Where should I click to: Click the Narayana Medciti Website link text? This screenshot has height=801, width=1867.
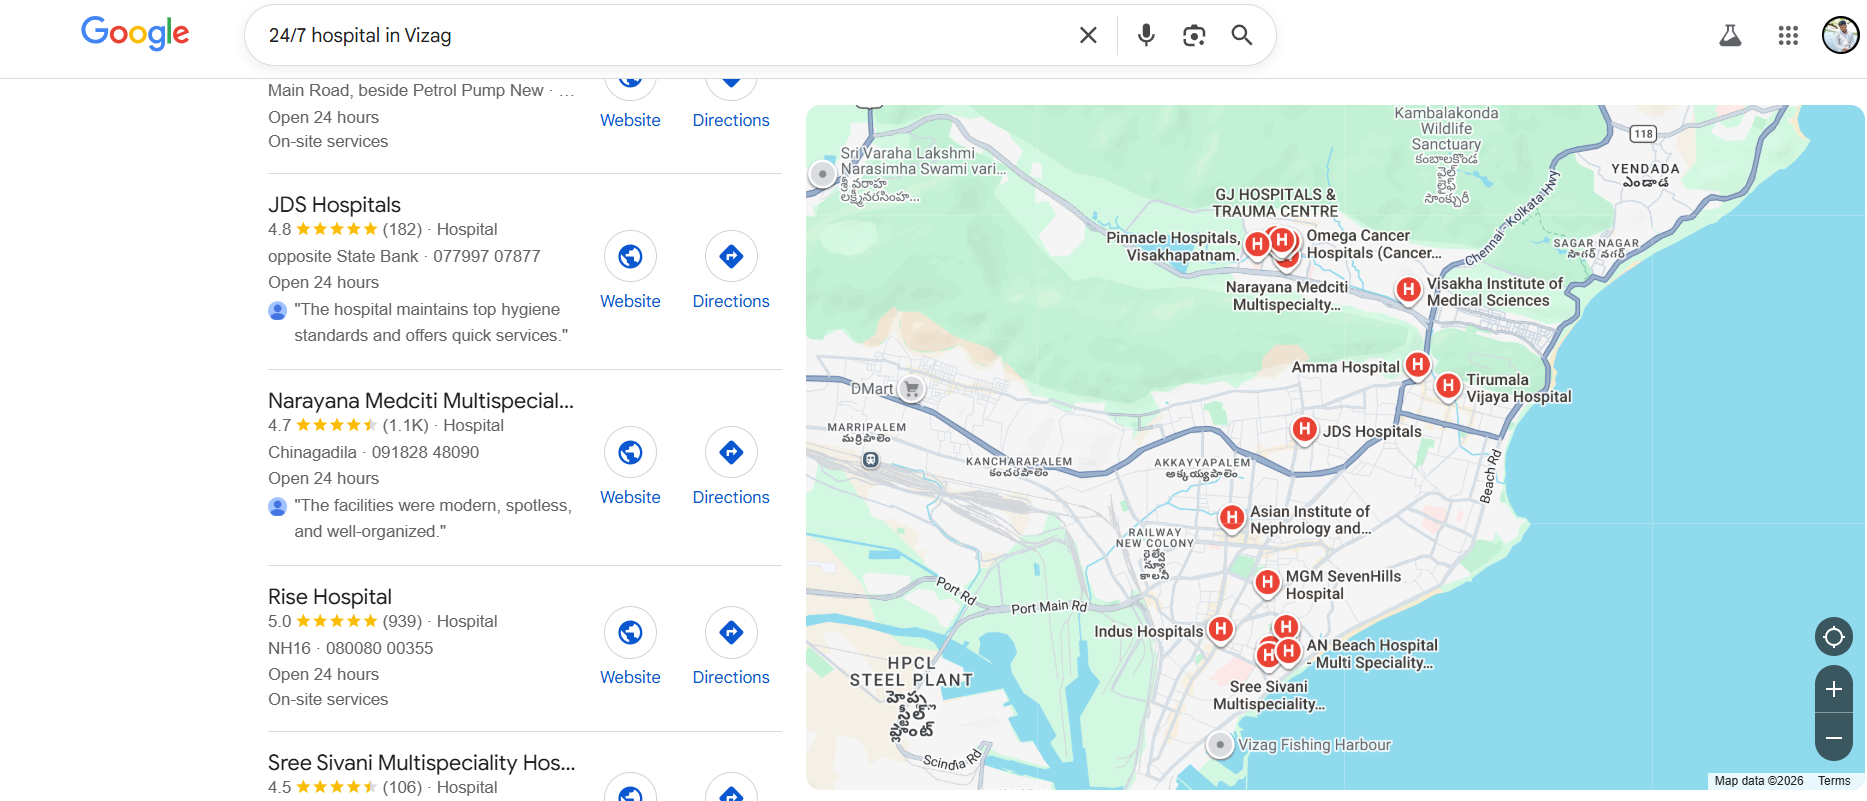(630, 497)
